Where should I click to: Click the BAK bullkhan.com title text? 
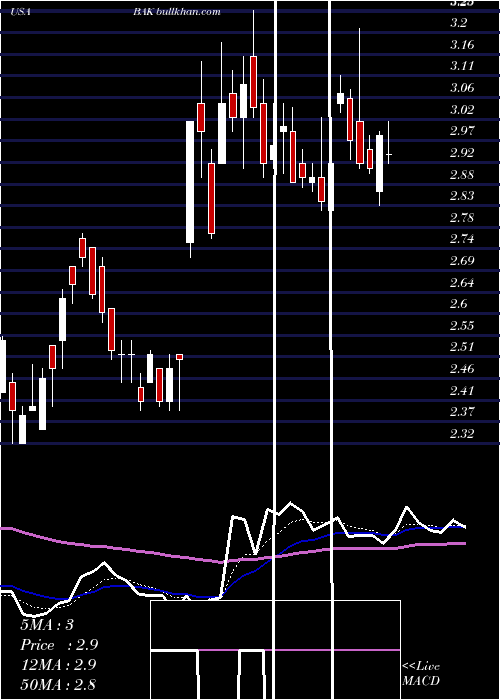point(177,12)
